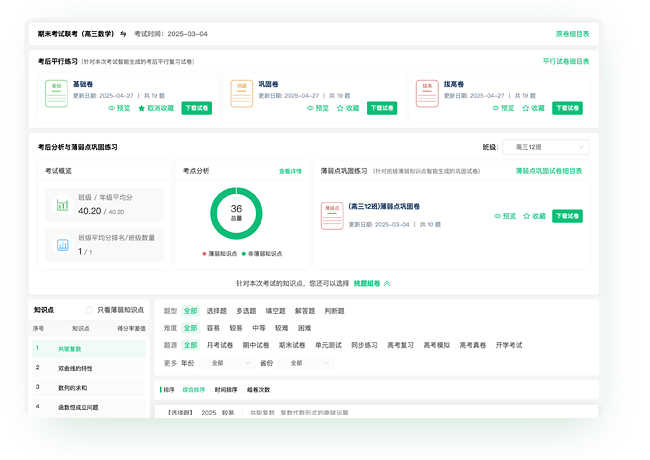Image resolution: width=650 pixels, height=460 pixels.
Task: Click the 基础卷 paper icon
Action: [56, 94]
